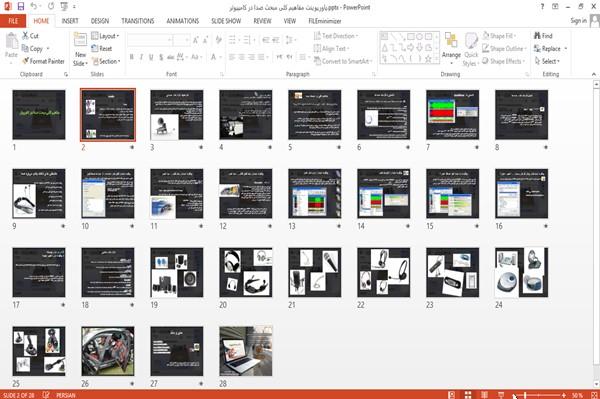Click the zoom slider in status bar

pyautogui.click(x=539, y=395)
